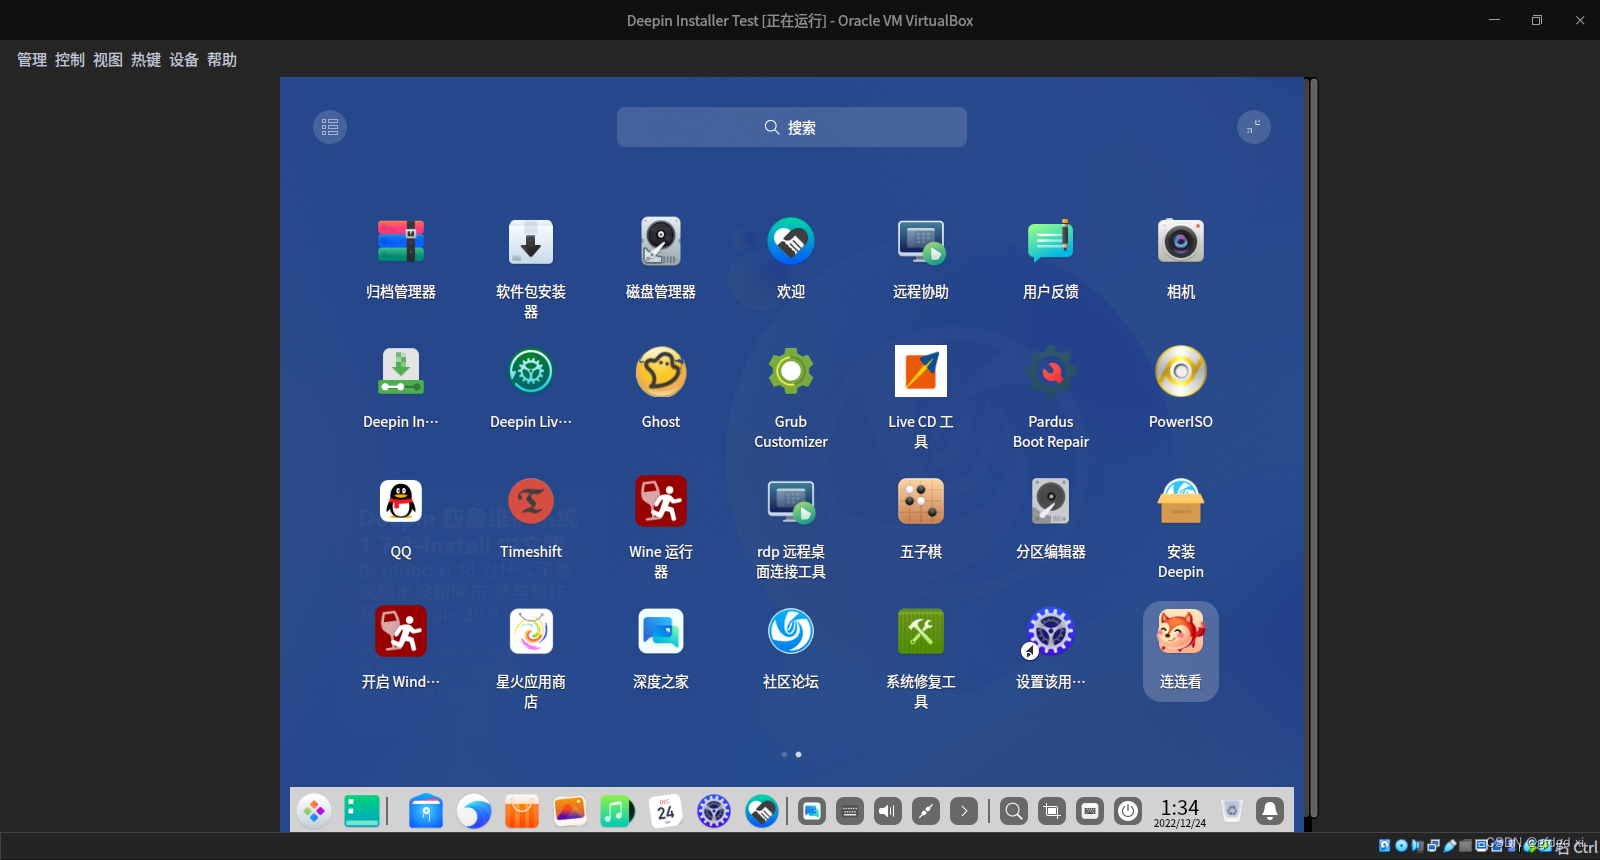
Task: Click the network plug tray icon
Action: tap(926, 811)
